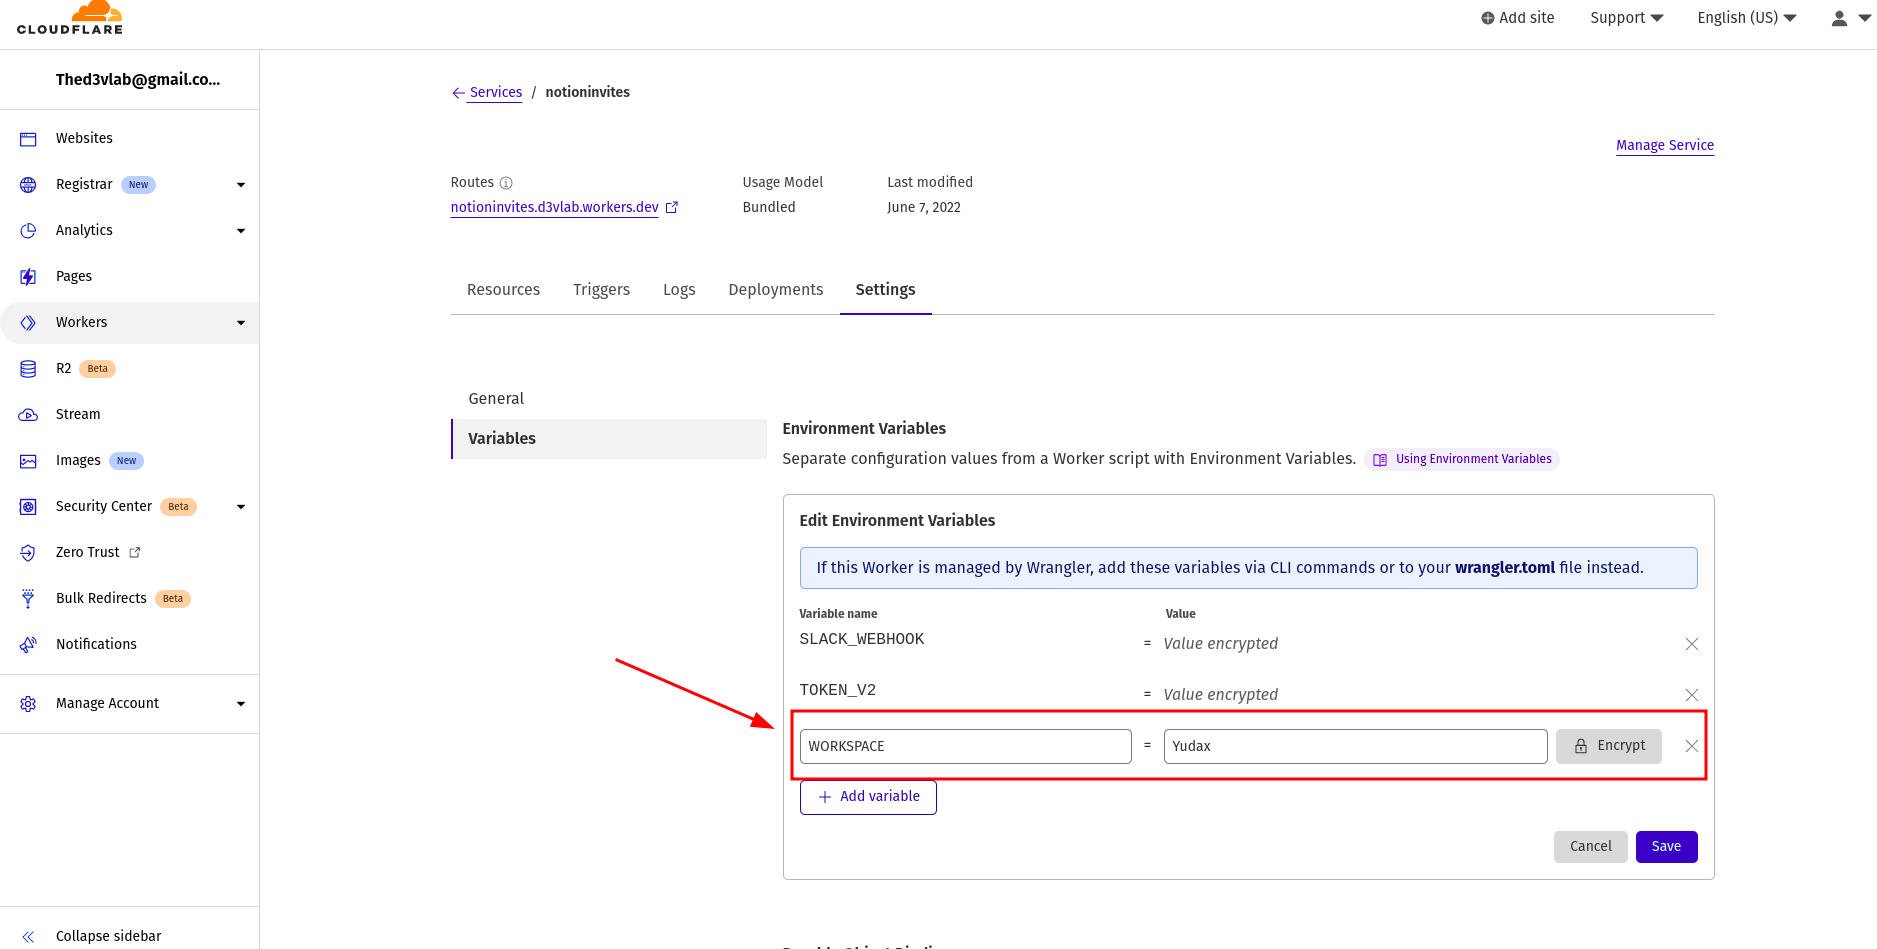Switch to the Deployments tab
The width and height of the screenshot is (1877, 949).
coord(776,290)
